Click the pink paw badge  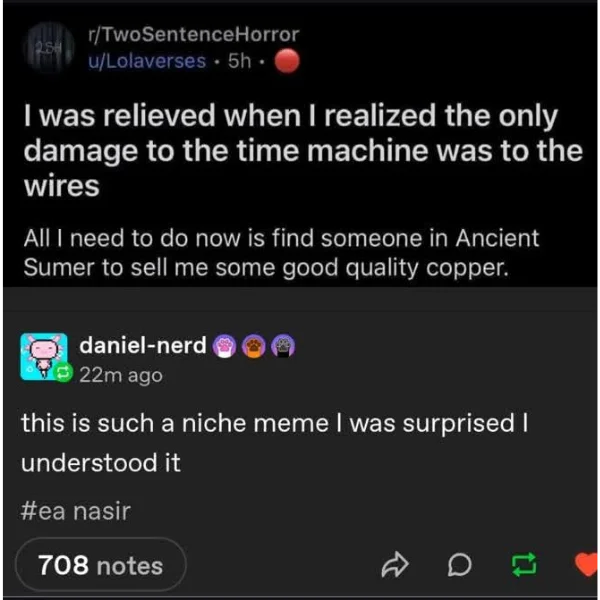pos(224,346)
